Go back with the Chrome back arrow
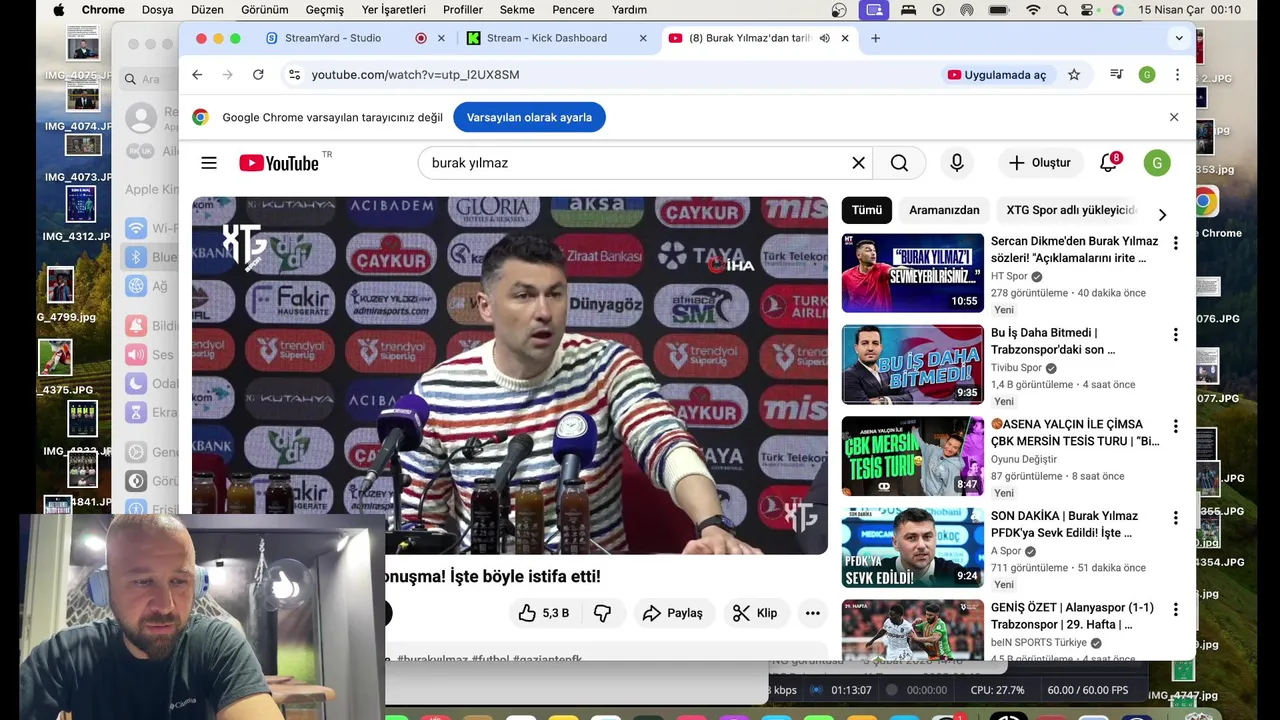 (x=197, y=75)
